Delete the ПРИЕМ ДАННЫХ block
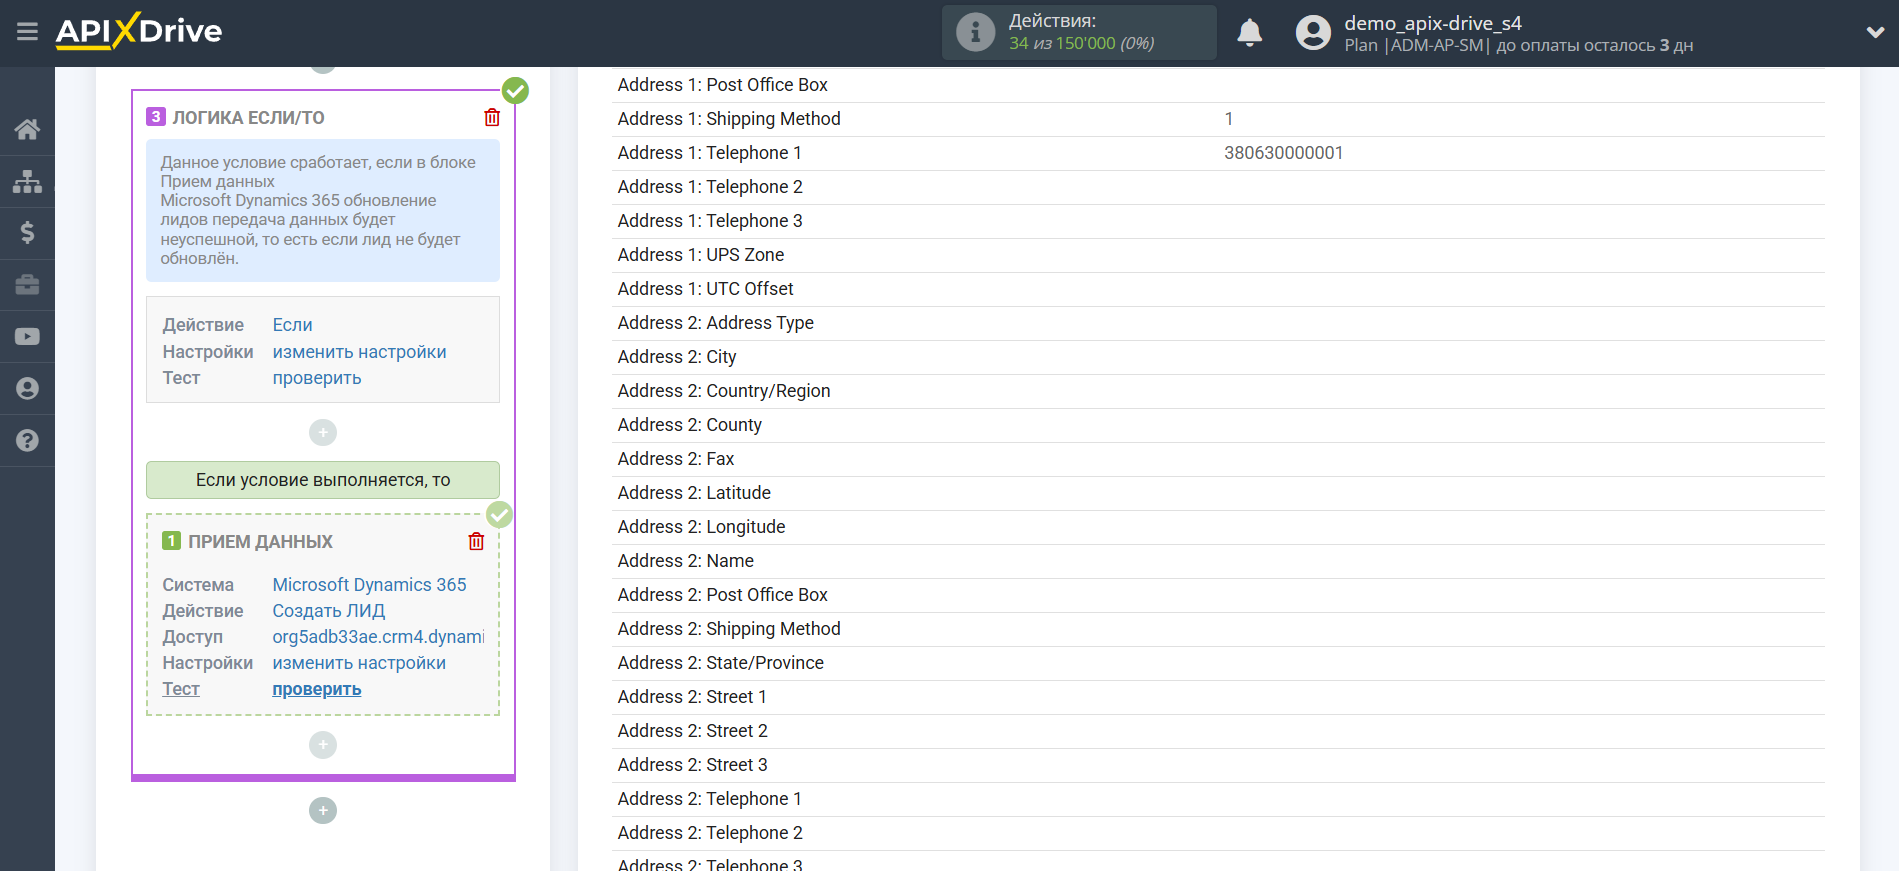The image size is (1899, 871). pos(476,541)
